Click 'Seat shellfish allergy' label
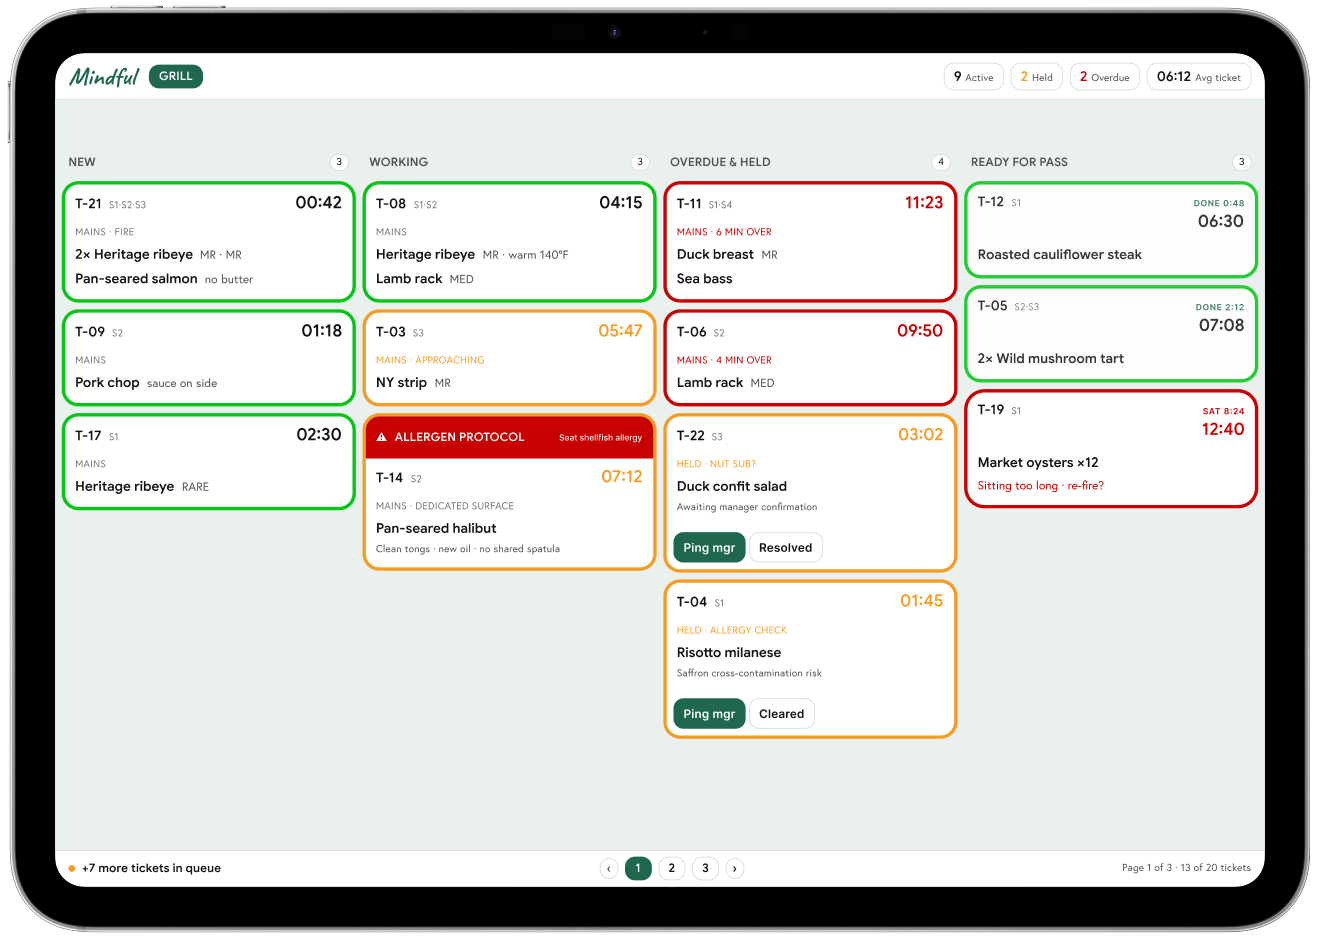1320x940 pixels. point(600,437)
